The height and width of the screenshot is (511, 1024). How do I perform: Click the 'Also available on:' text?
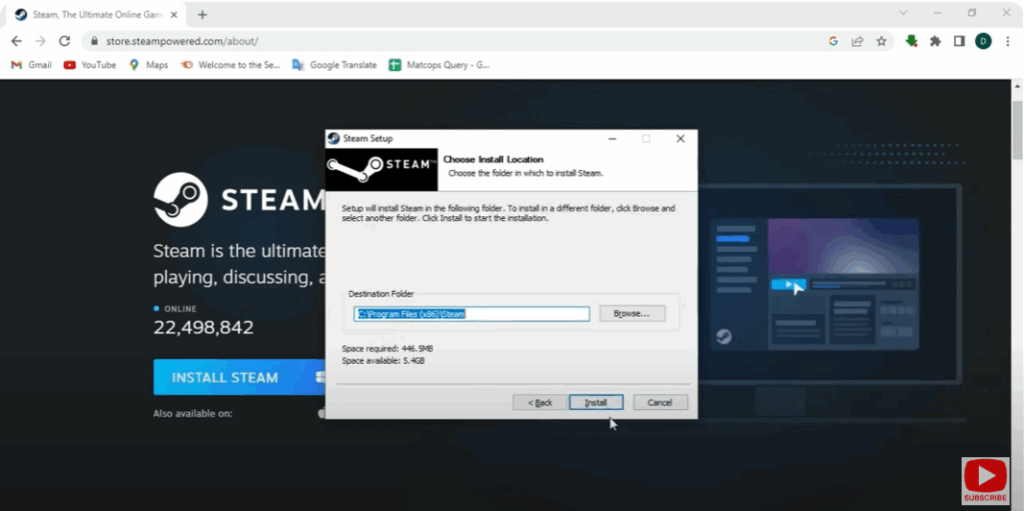pyautogui.click(x=193, y=414)
